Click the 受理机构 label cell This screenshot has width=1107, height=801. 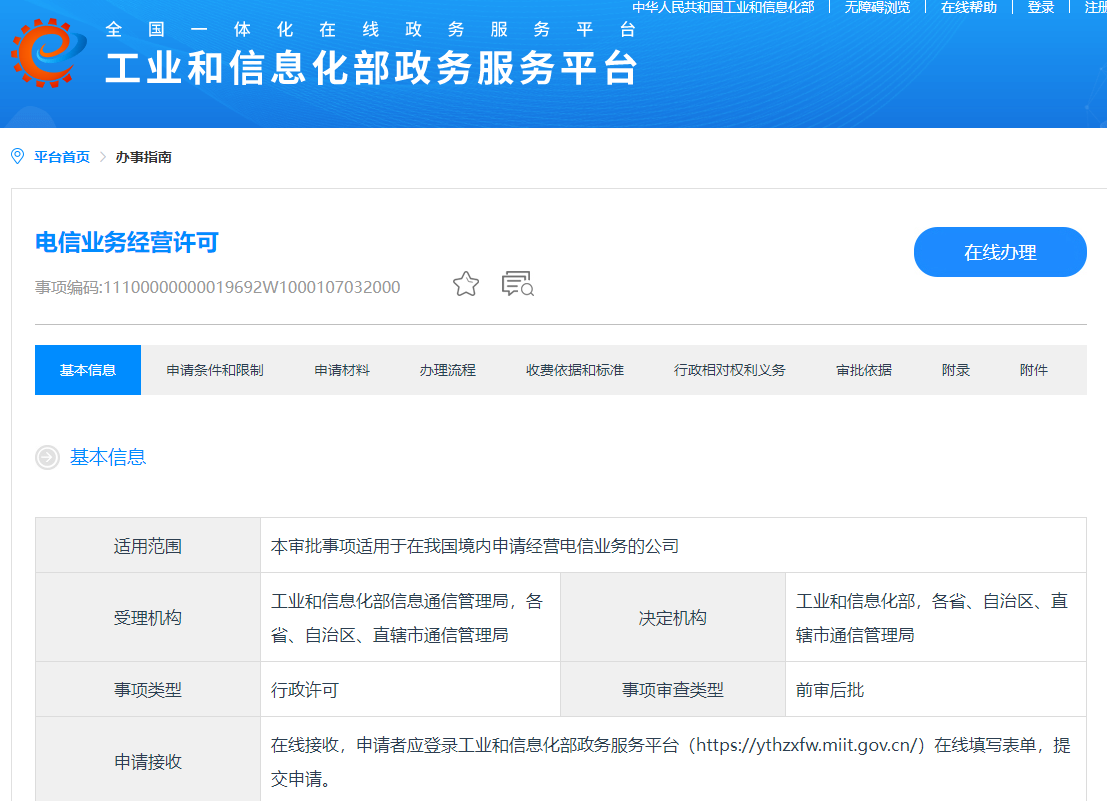(148, 618)
